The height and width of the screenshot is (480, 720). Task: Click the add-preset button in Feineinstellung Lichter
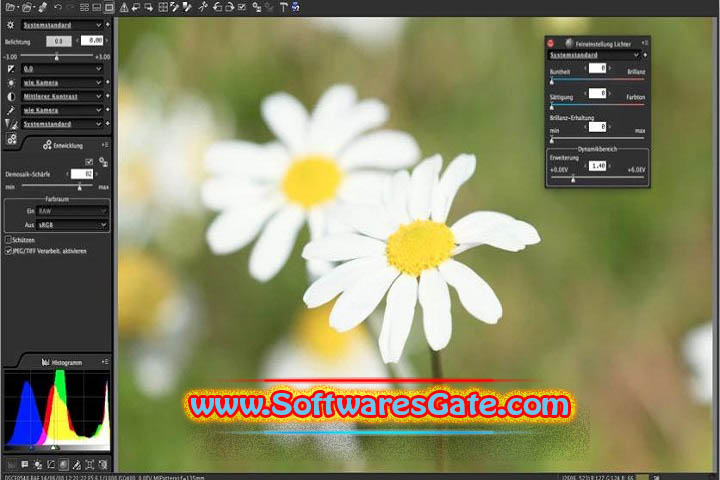pyautogui.click(x=645, y=55)
